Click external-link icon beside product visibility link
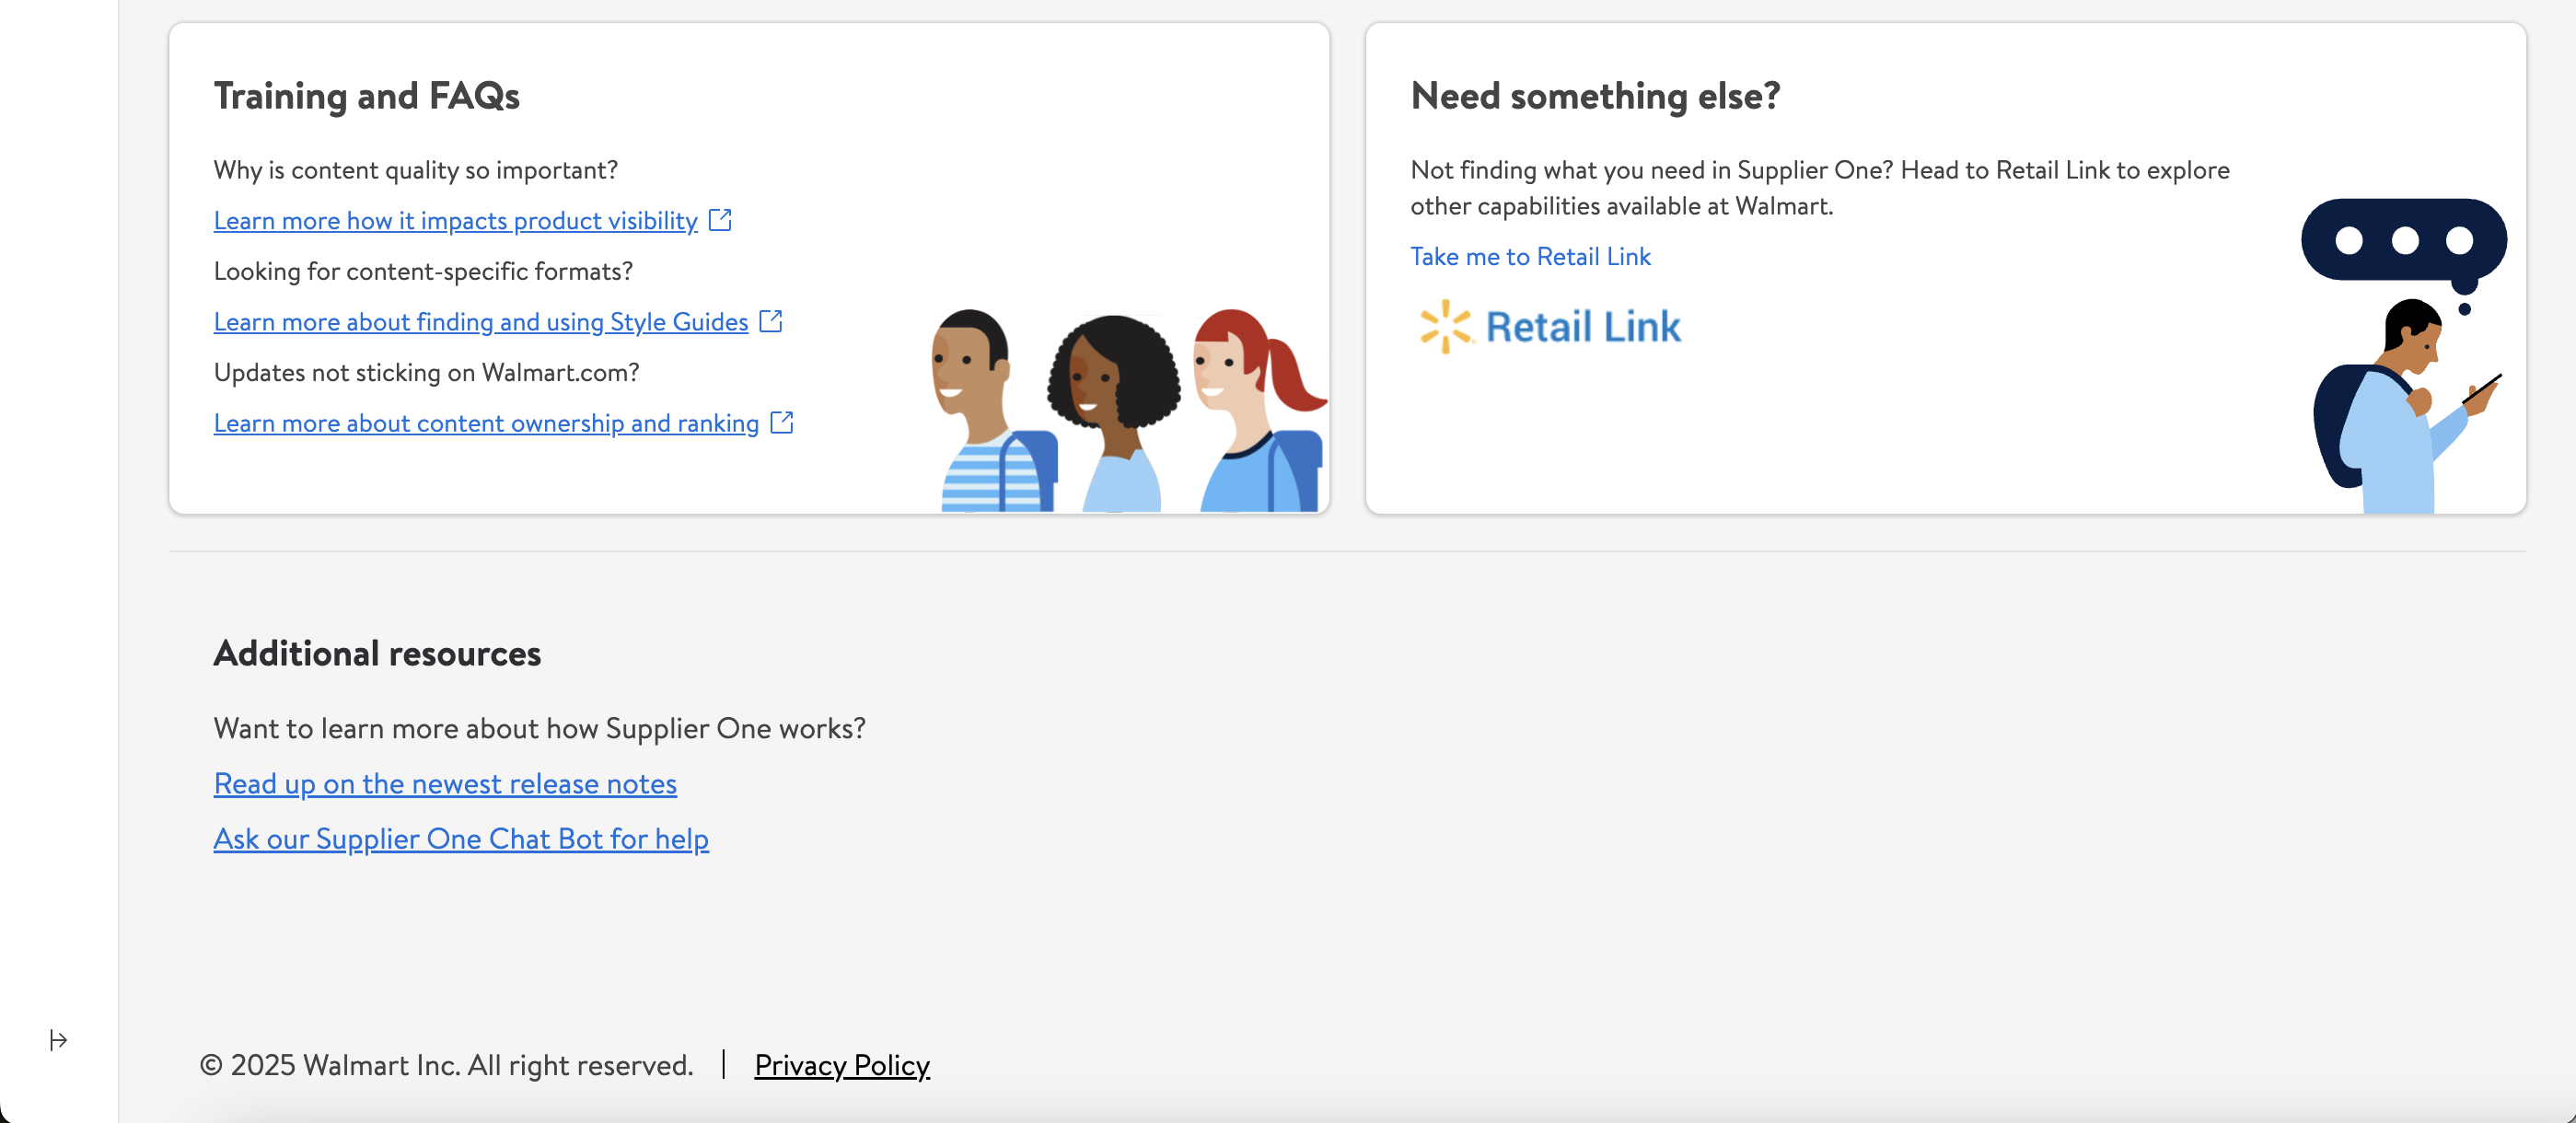This screenshot has height=1123, width=2576. coord(720,220)
